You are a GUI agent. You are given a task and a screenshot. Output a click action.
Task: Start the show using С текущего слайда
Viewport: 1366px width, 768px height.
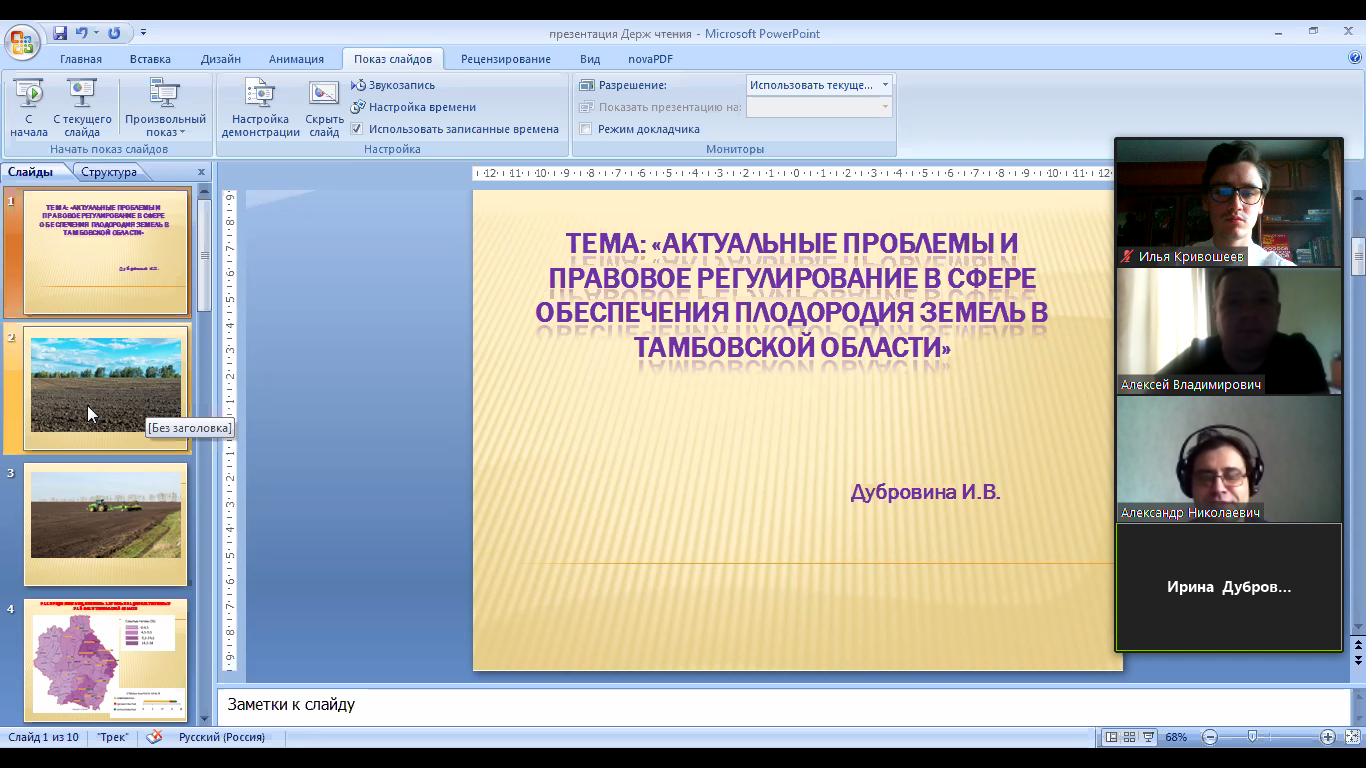(x=82, y=108)
